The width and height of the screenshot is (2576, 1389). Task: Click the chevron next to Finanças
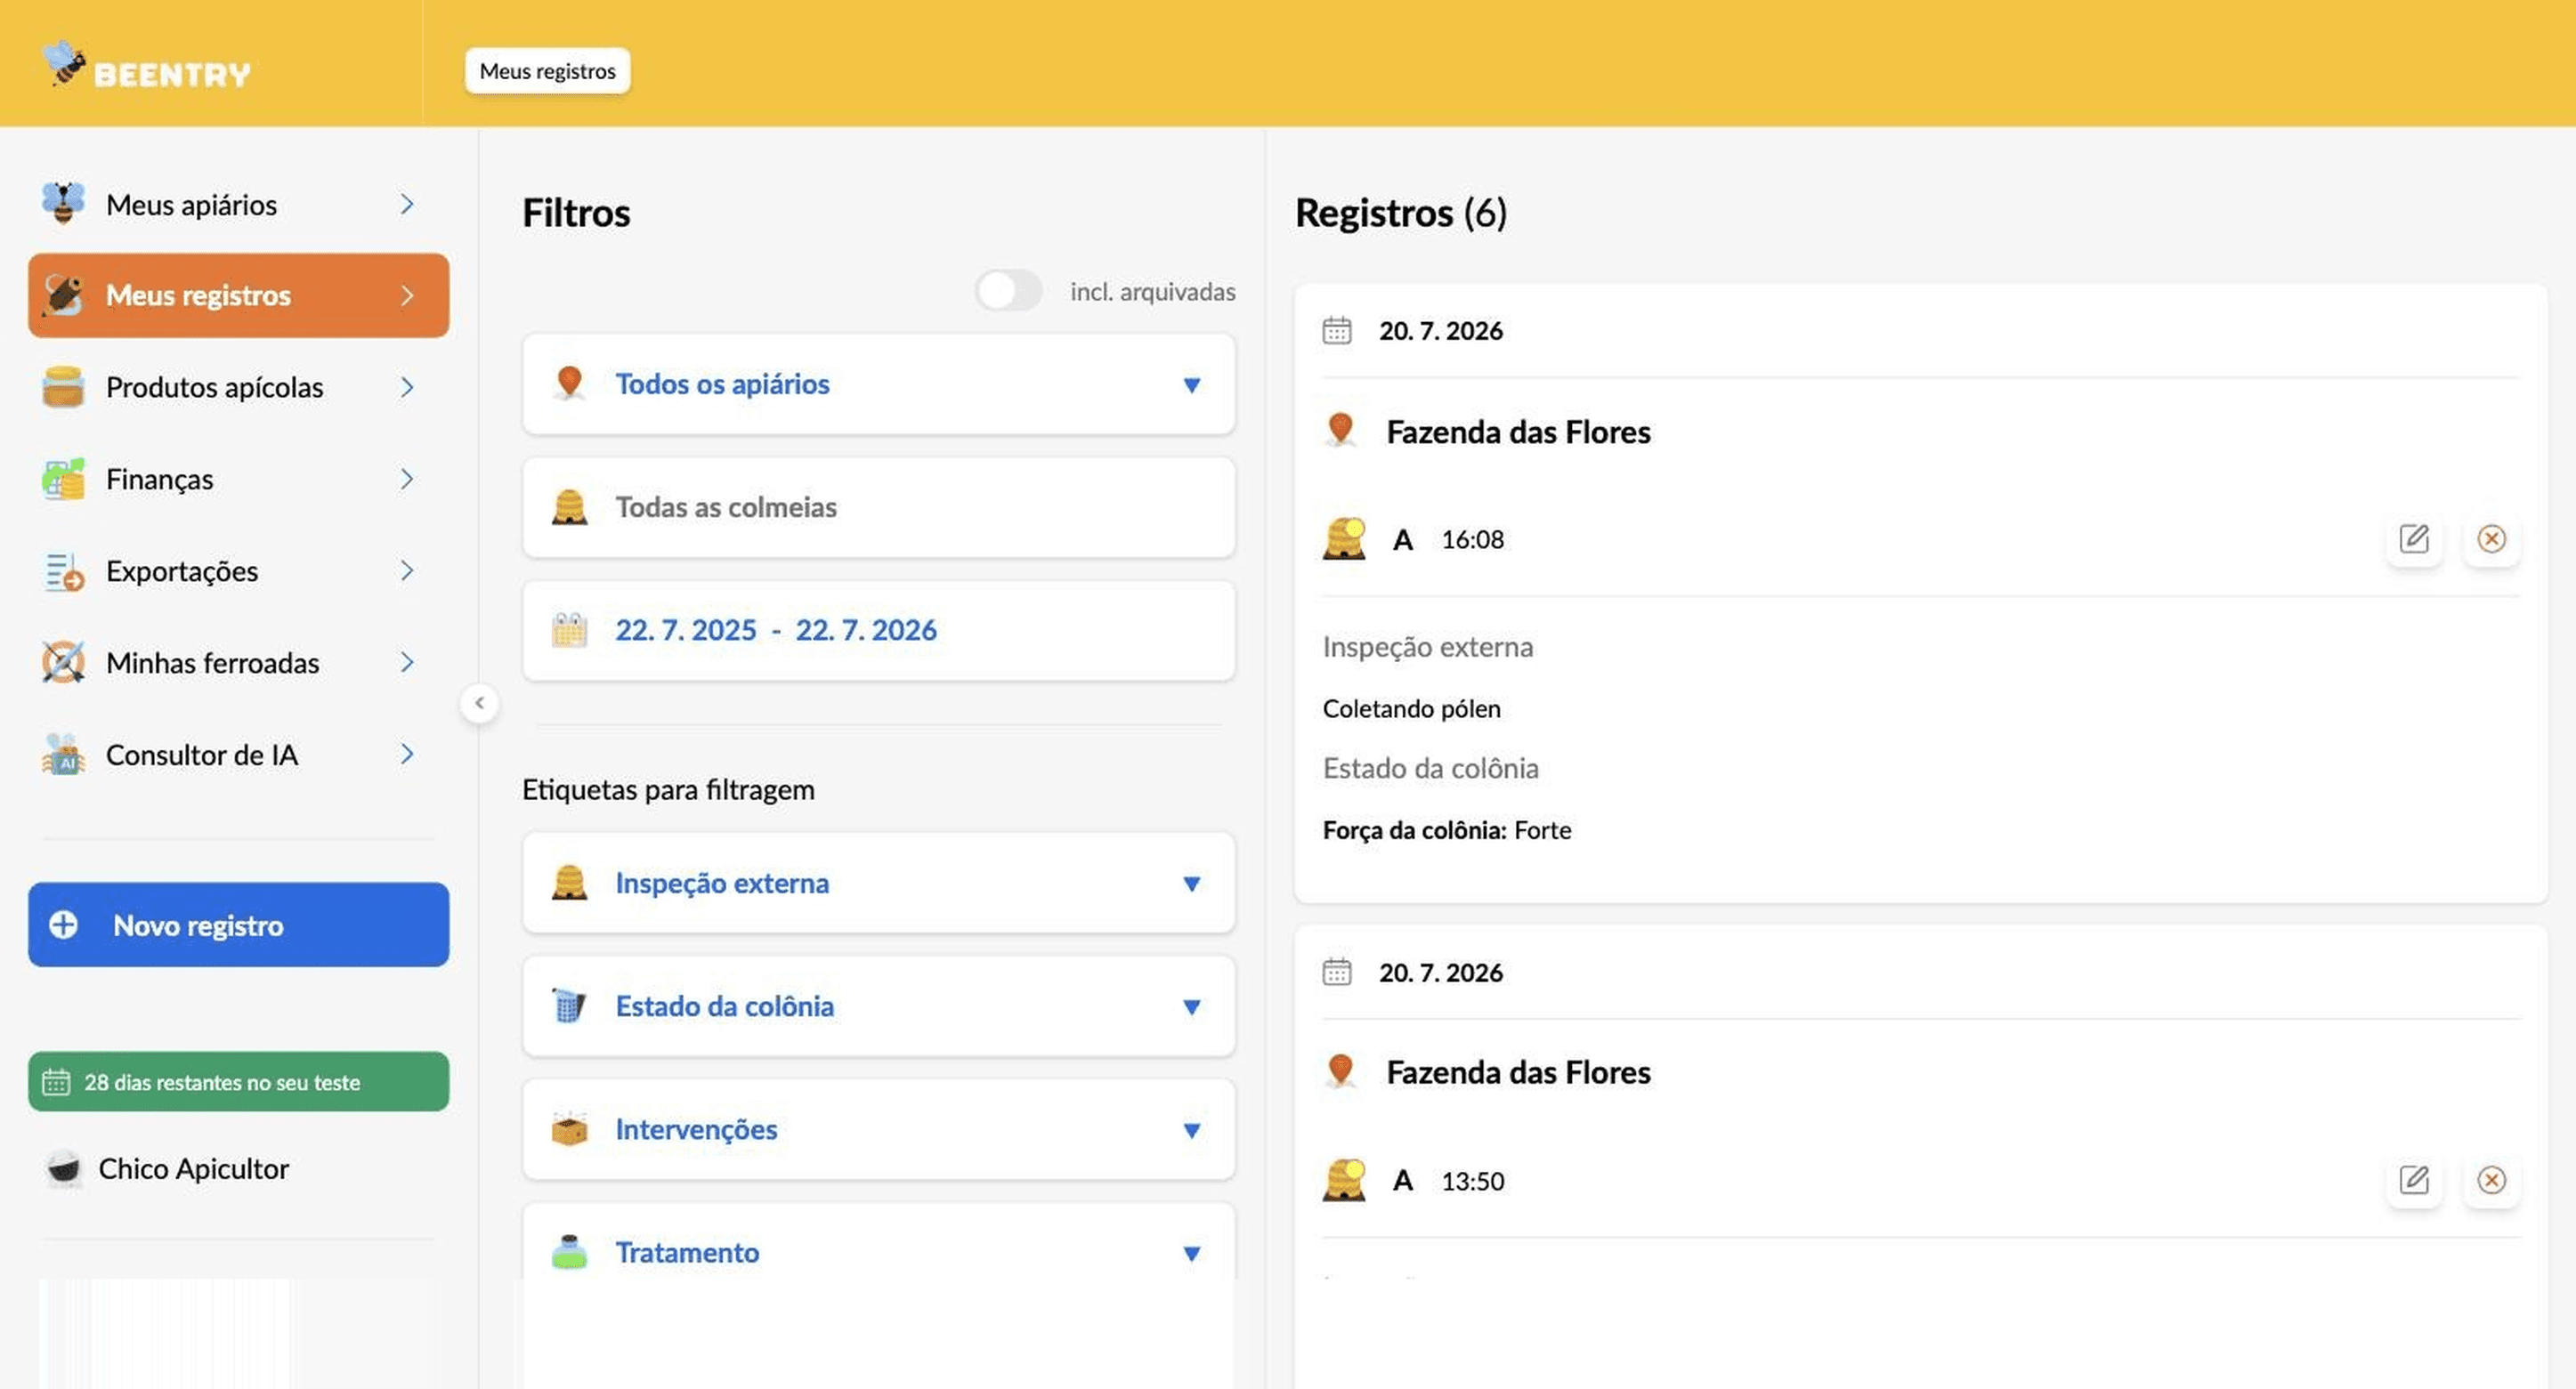pyautogui.click(x=407, y=479)
